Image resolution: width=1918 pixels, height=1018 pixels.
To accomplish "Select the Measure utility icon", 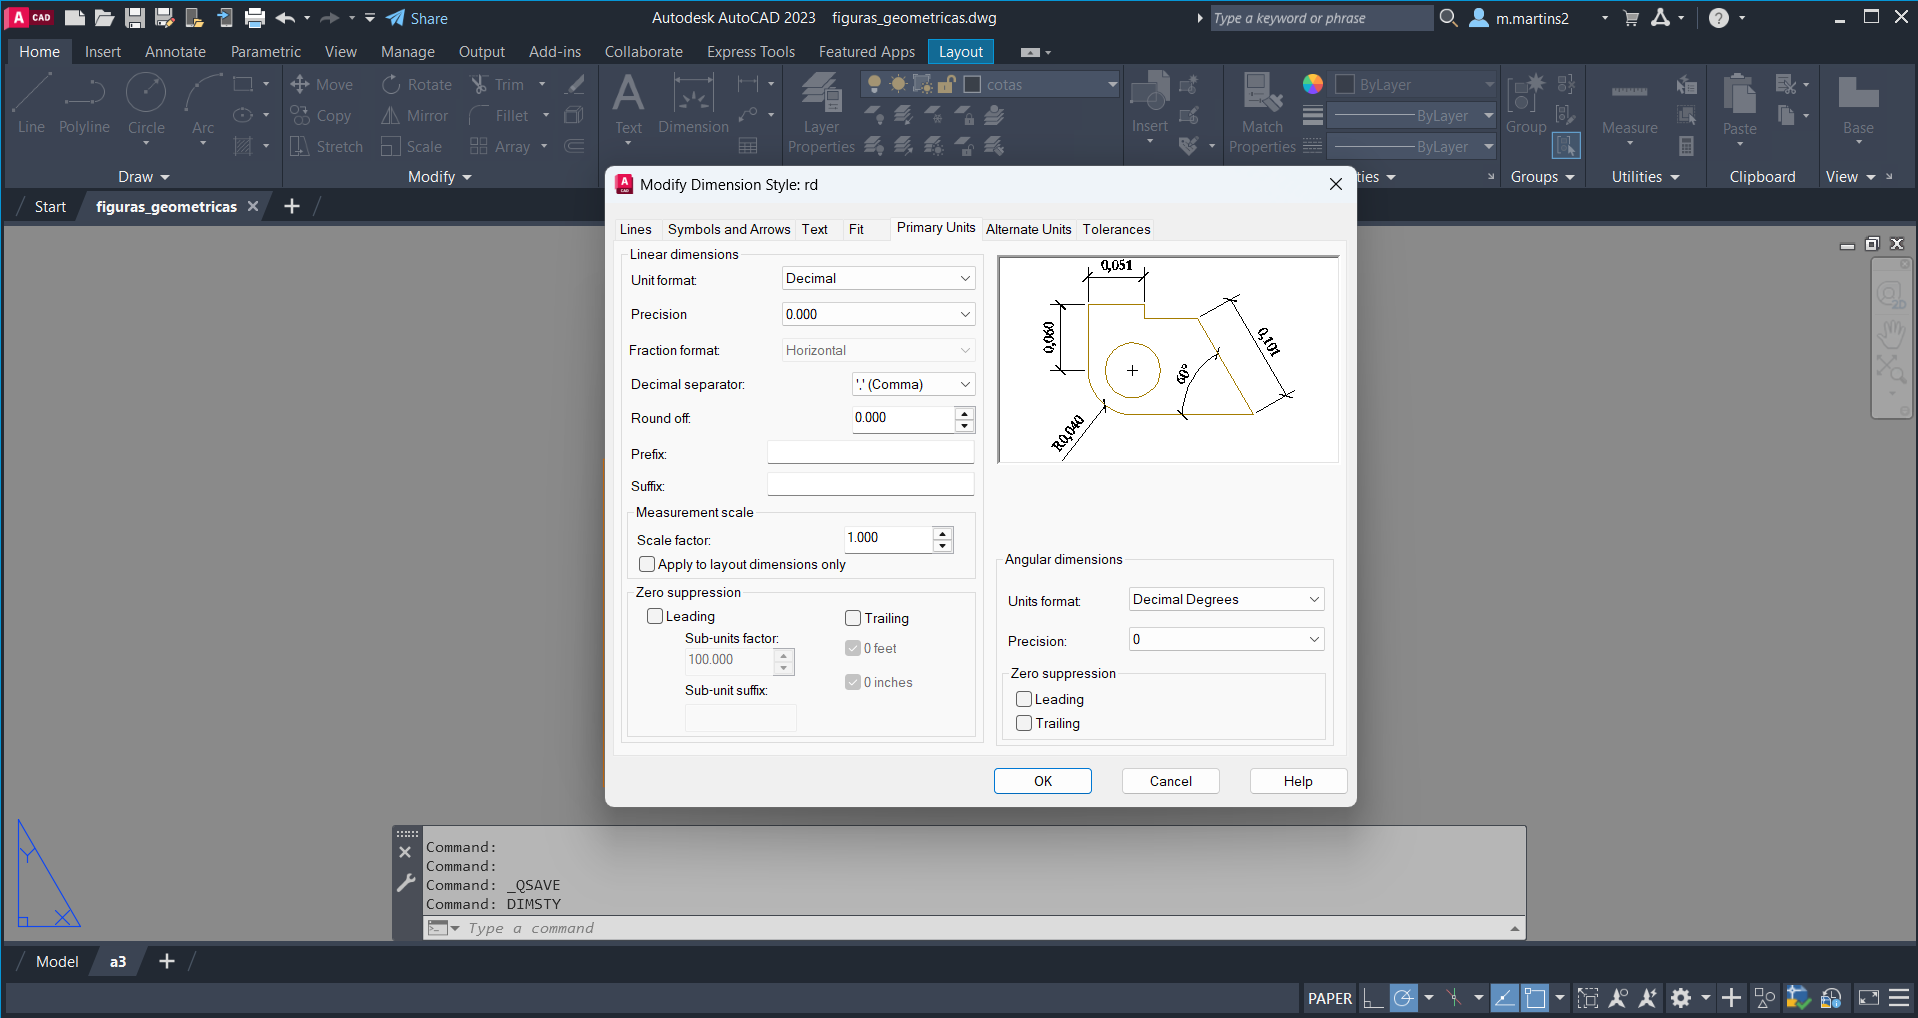I will (x=1629, y=94).
